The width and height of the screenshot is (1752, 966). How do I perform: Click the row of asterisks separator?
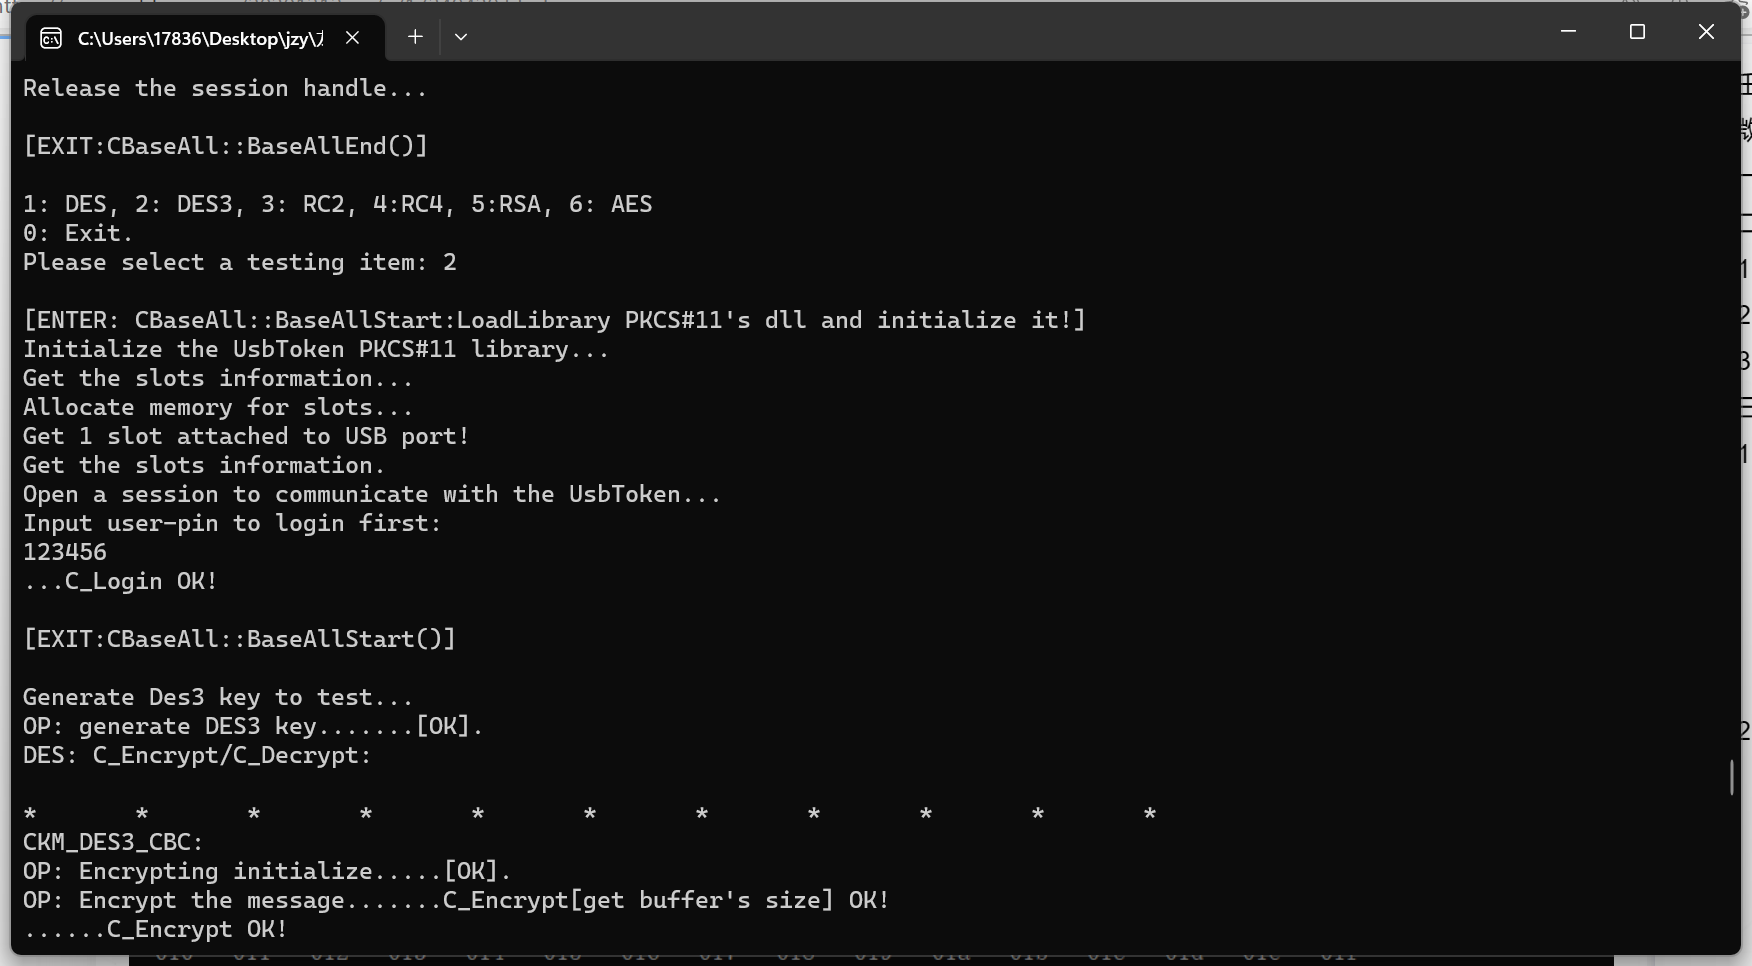click(x=590, y=813)
